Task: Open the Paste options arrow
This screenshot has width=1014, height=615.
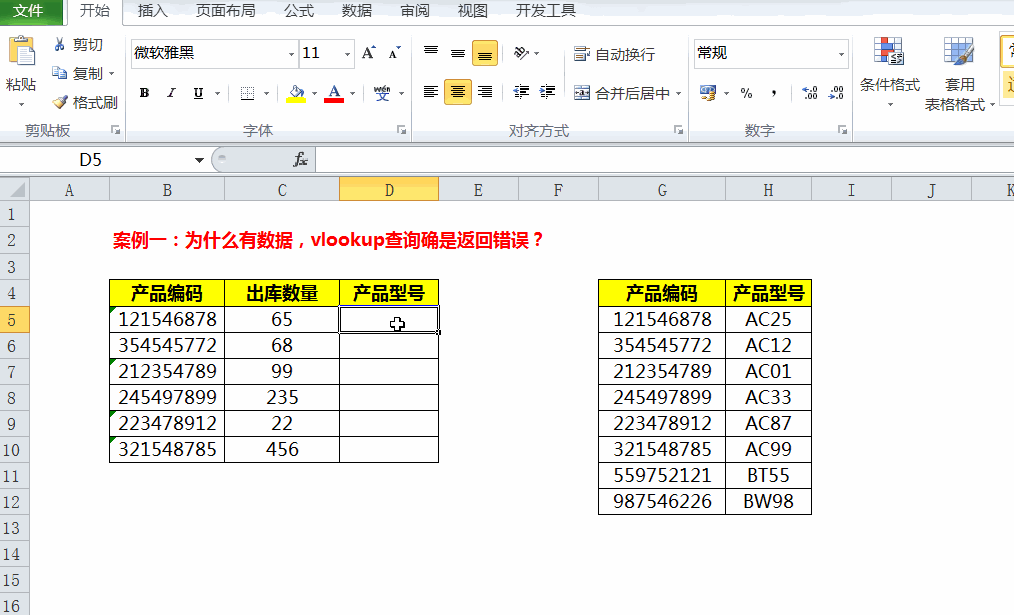Action: 21,104
